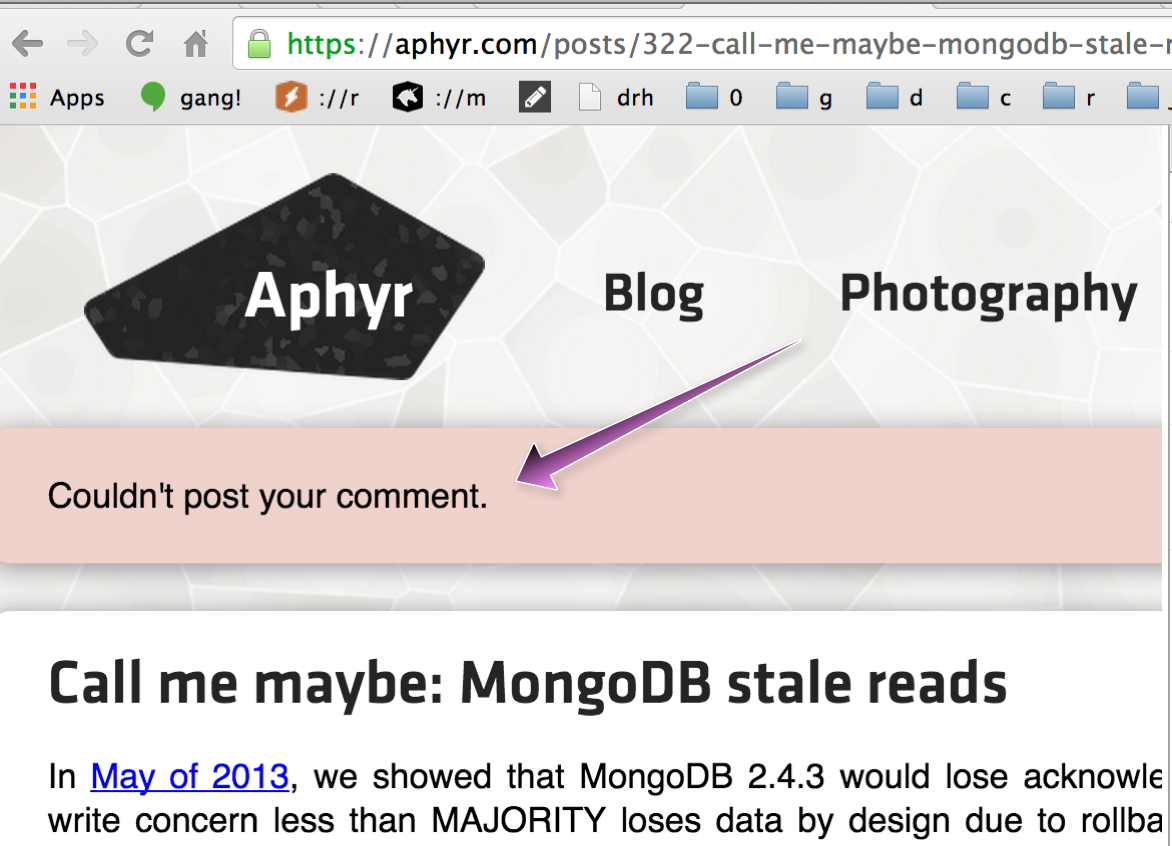This screenshot has width=1172, height=846.
Task: Open the gang! bookmark
Action: pyautogui.click(x=191, y=97)
